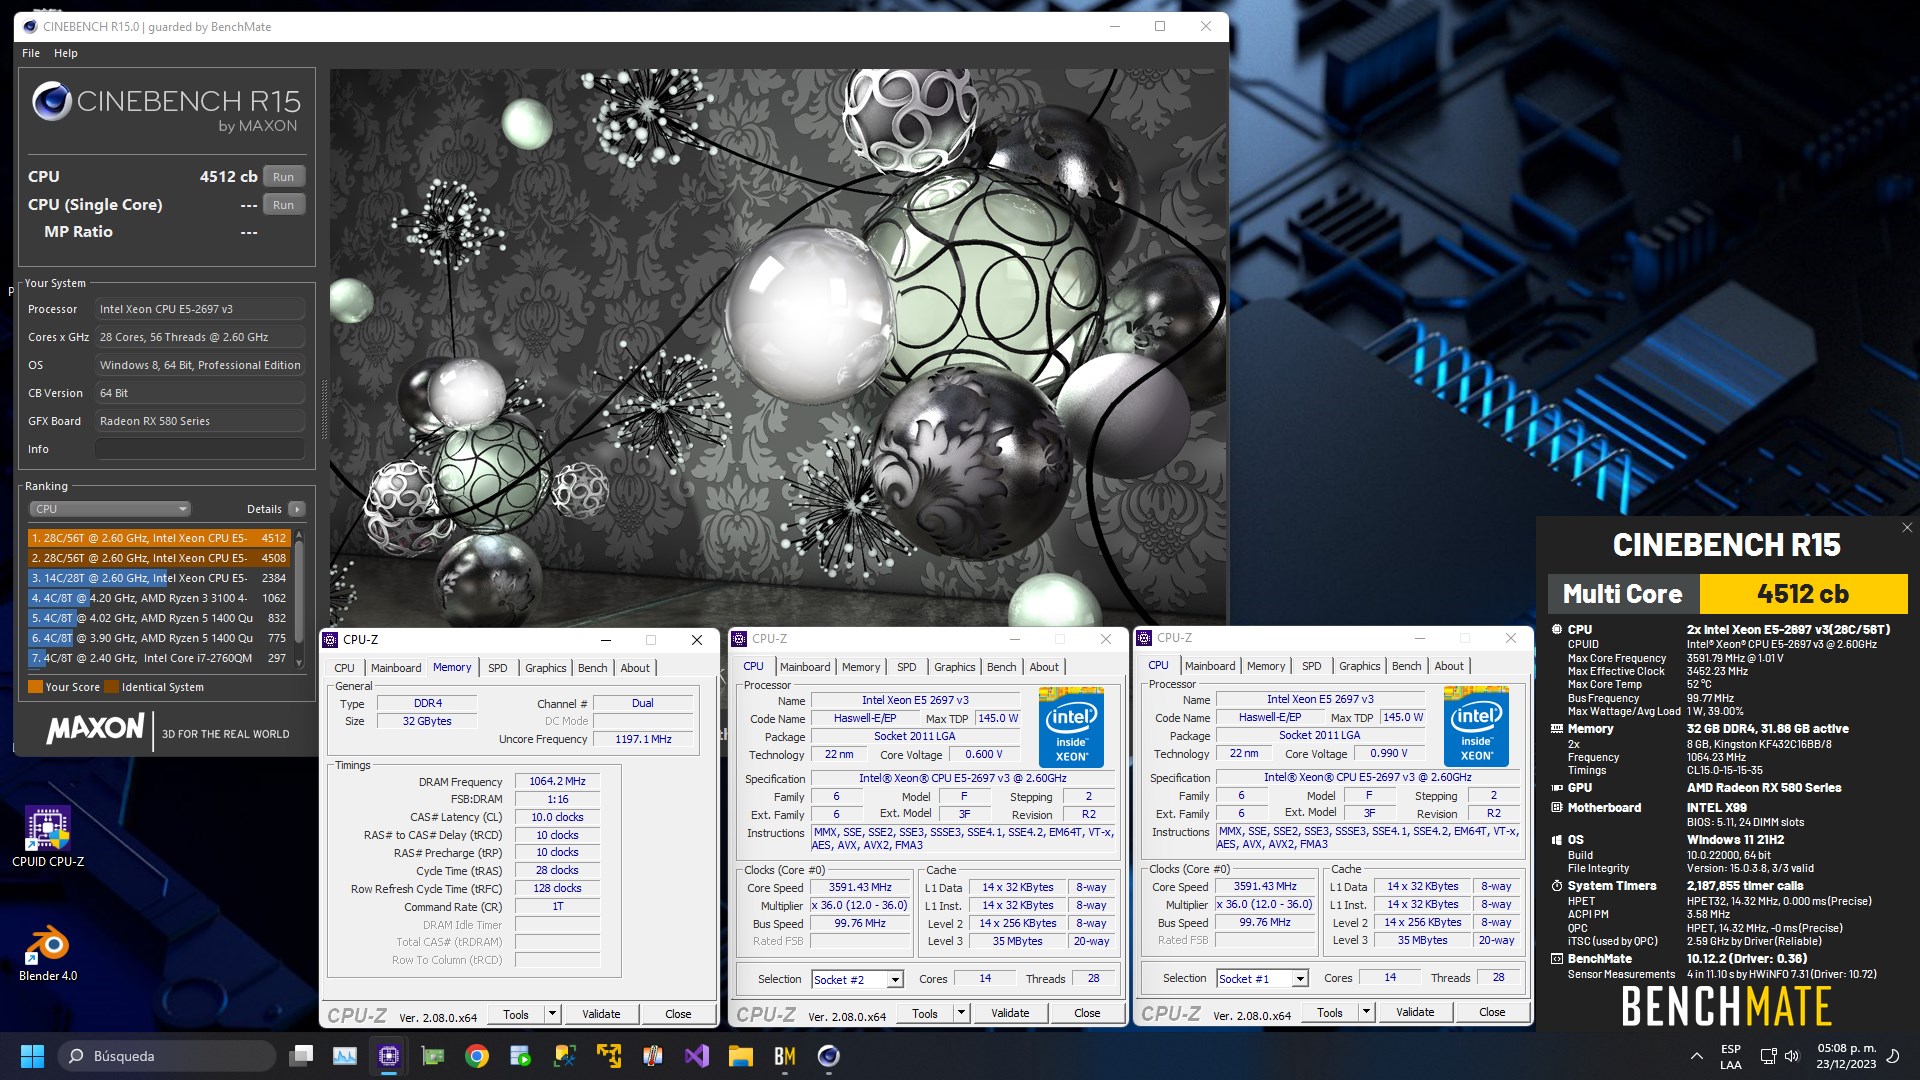1920x1080 pixels.
Task: Select ranking row 5 scoring 832
Action: 159,618
